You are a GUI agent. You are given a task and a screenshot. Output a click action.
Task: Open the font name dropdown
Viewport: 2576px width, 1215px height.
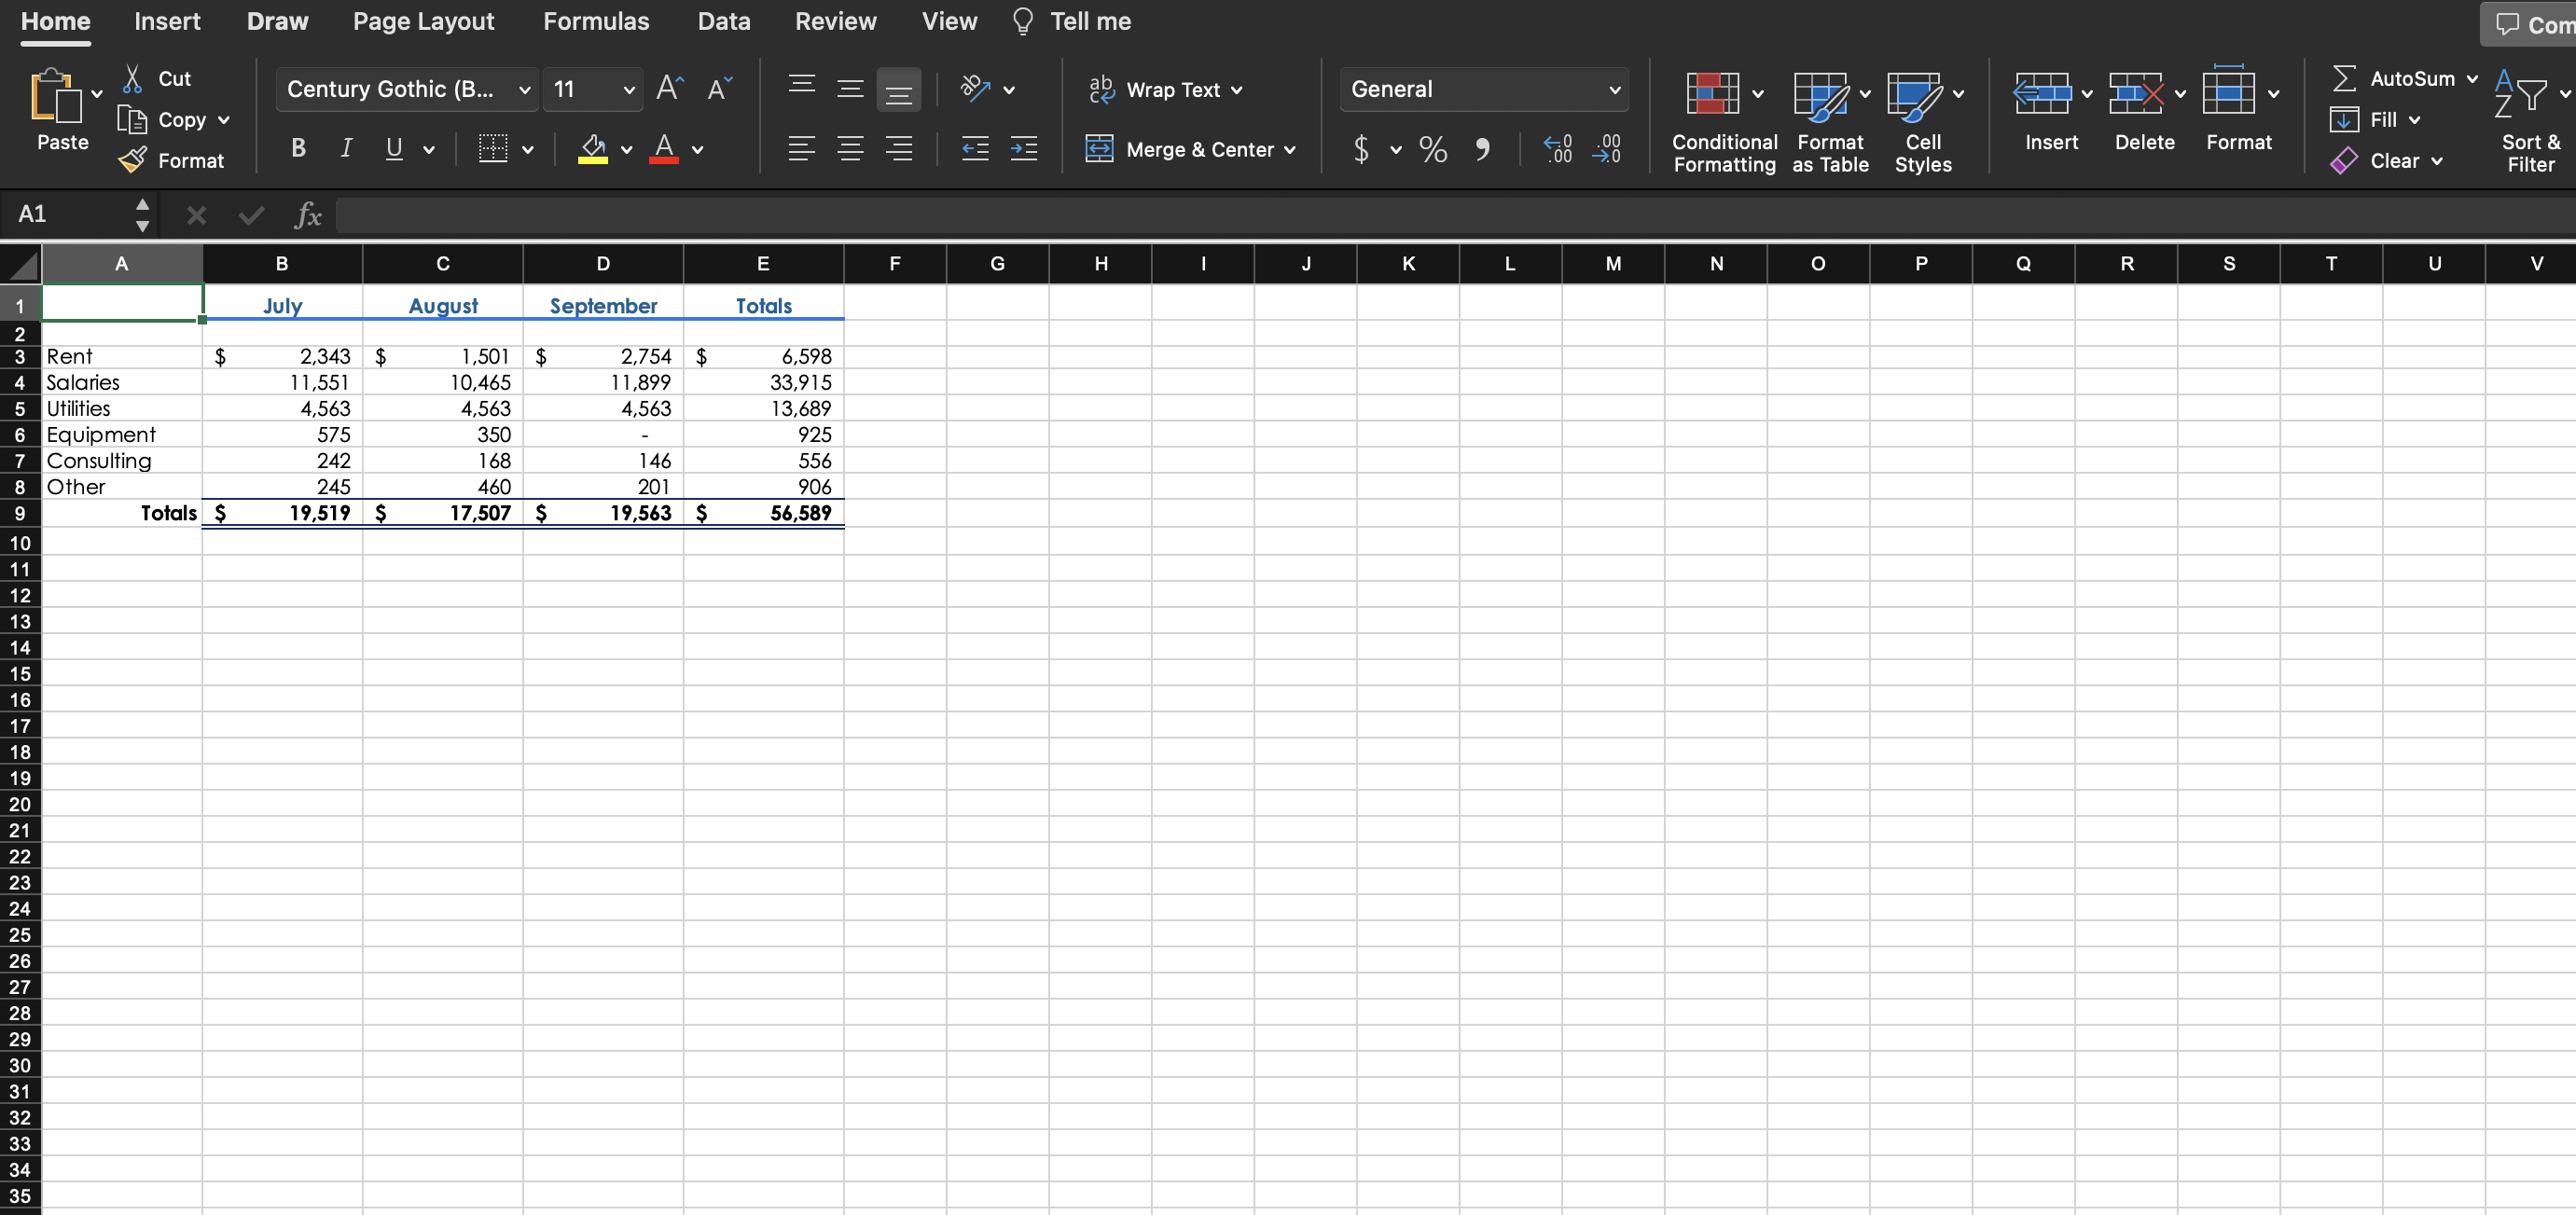(x=524, y=89)
